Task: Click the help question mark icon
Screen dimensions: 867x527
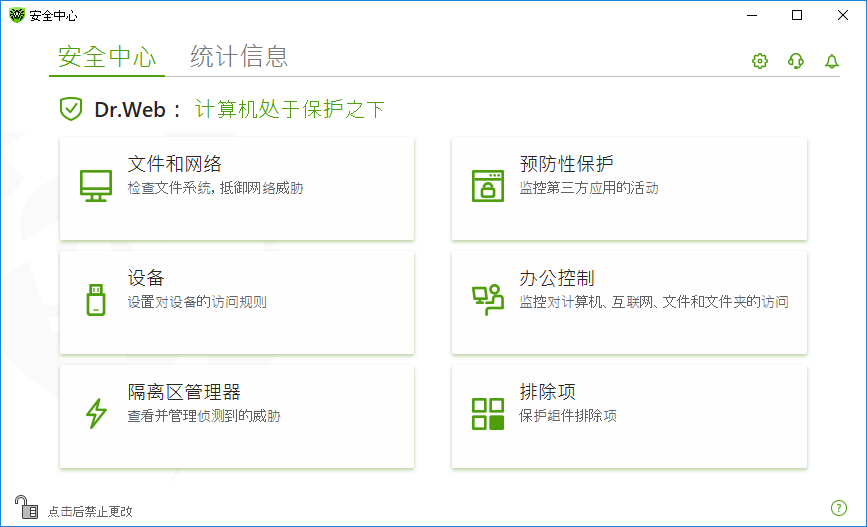Action: [x=839, y=508]
